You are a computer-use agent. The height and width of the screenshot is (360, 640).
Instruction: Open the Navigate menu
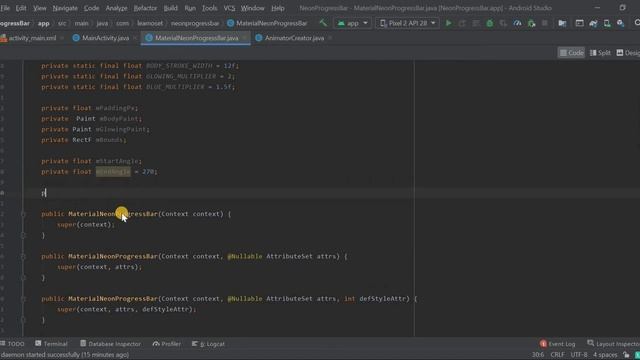(65, 8)
